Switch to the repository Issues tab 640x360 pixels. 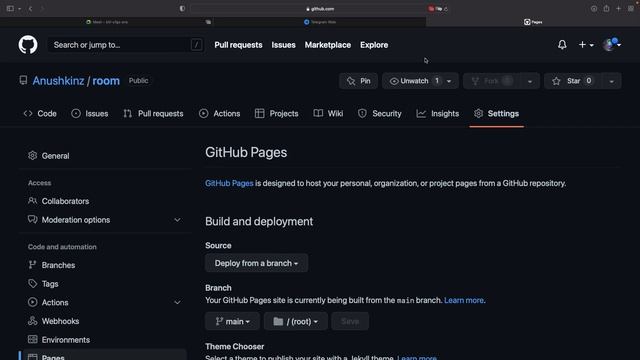pos(90,113)
